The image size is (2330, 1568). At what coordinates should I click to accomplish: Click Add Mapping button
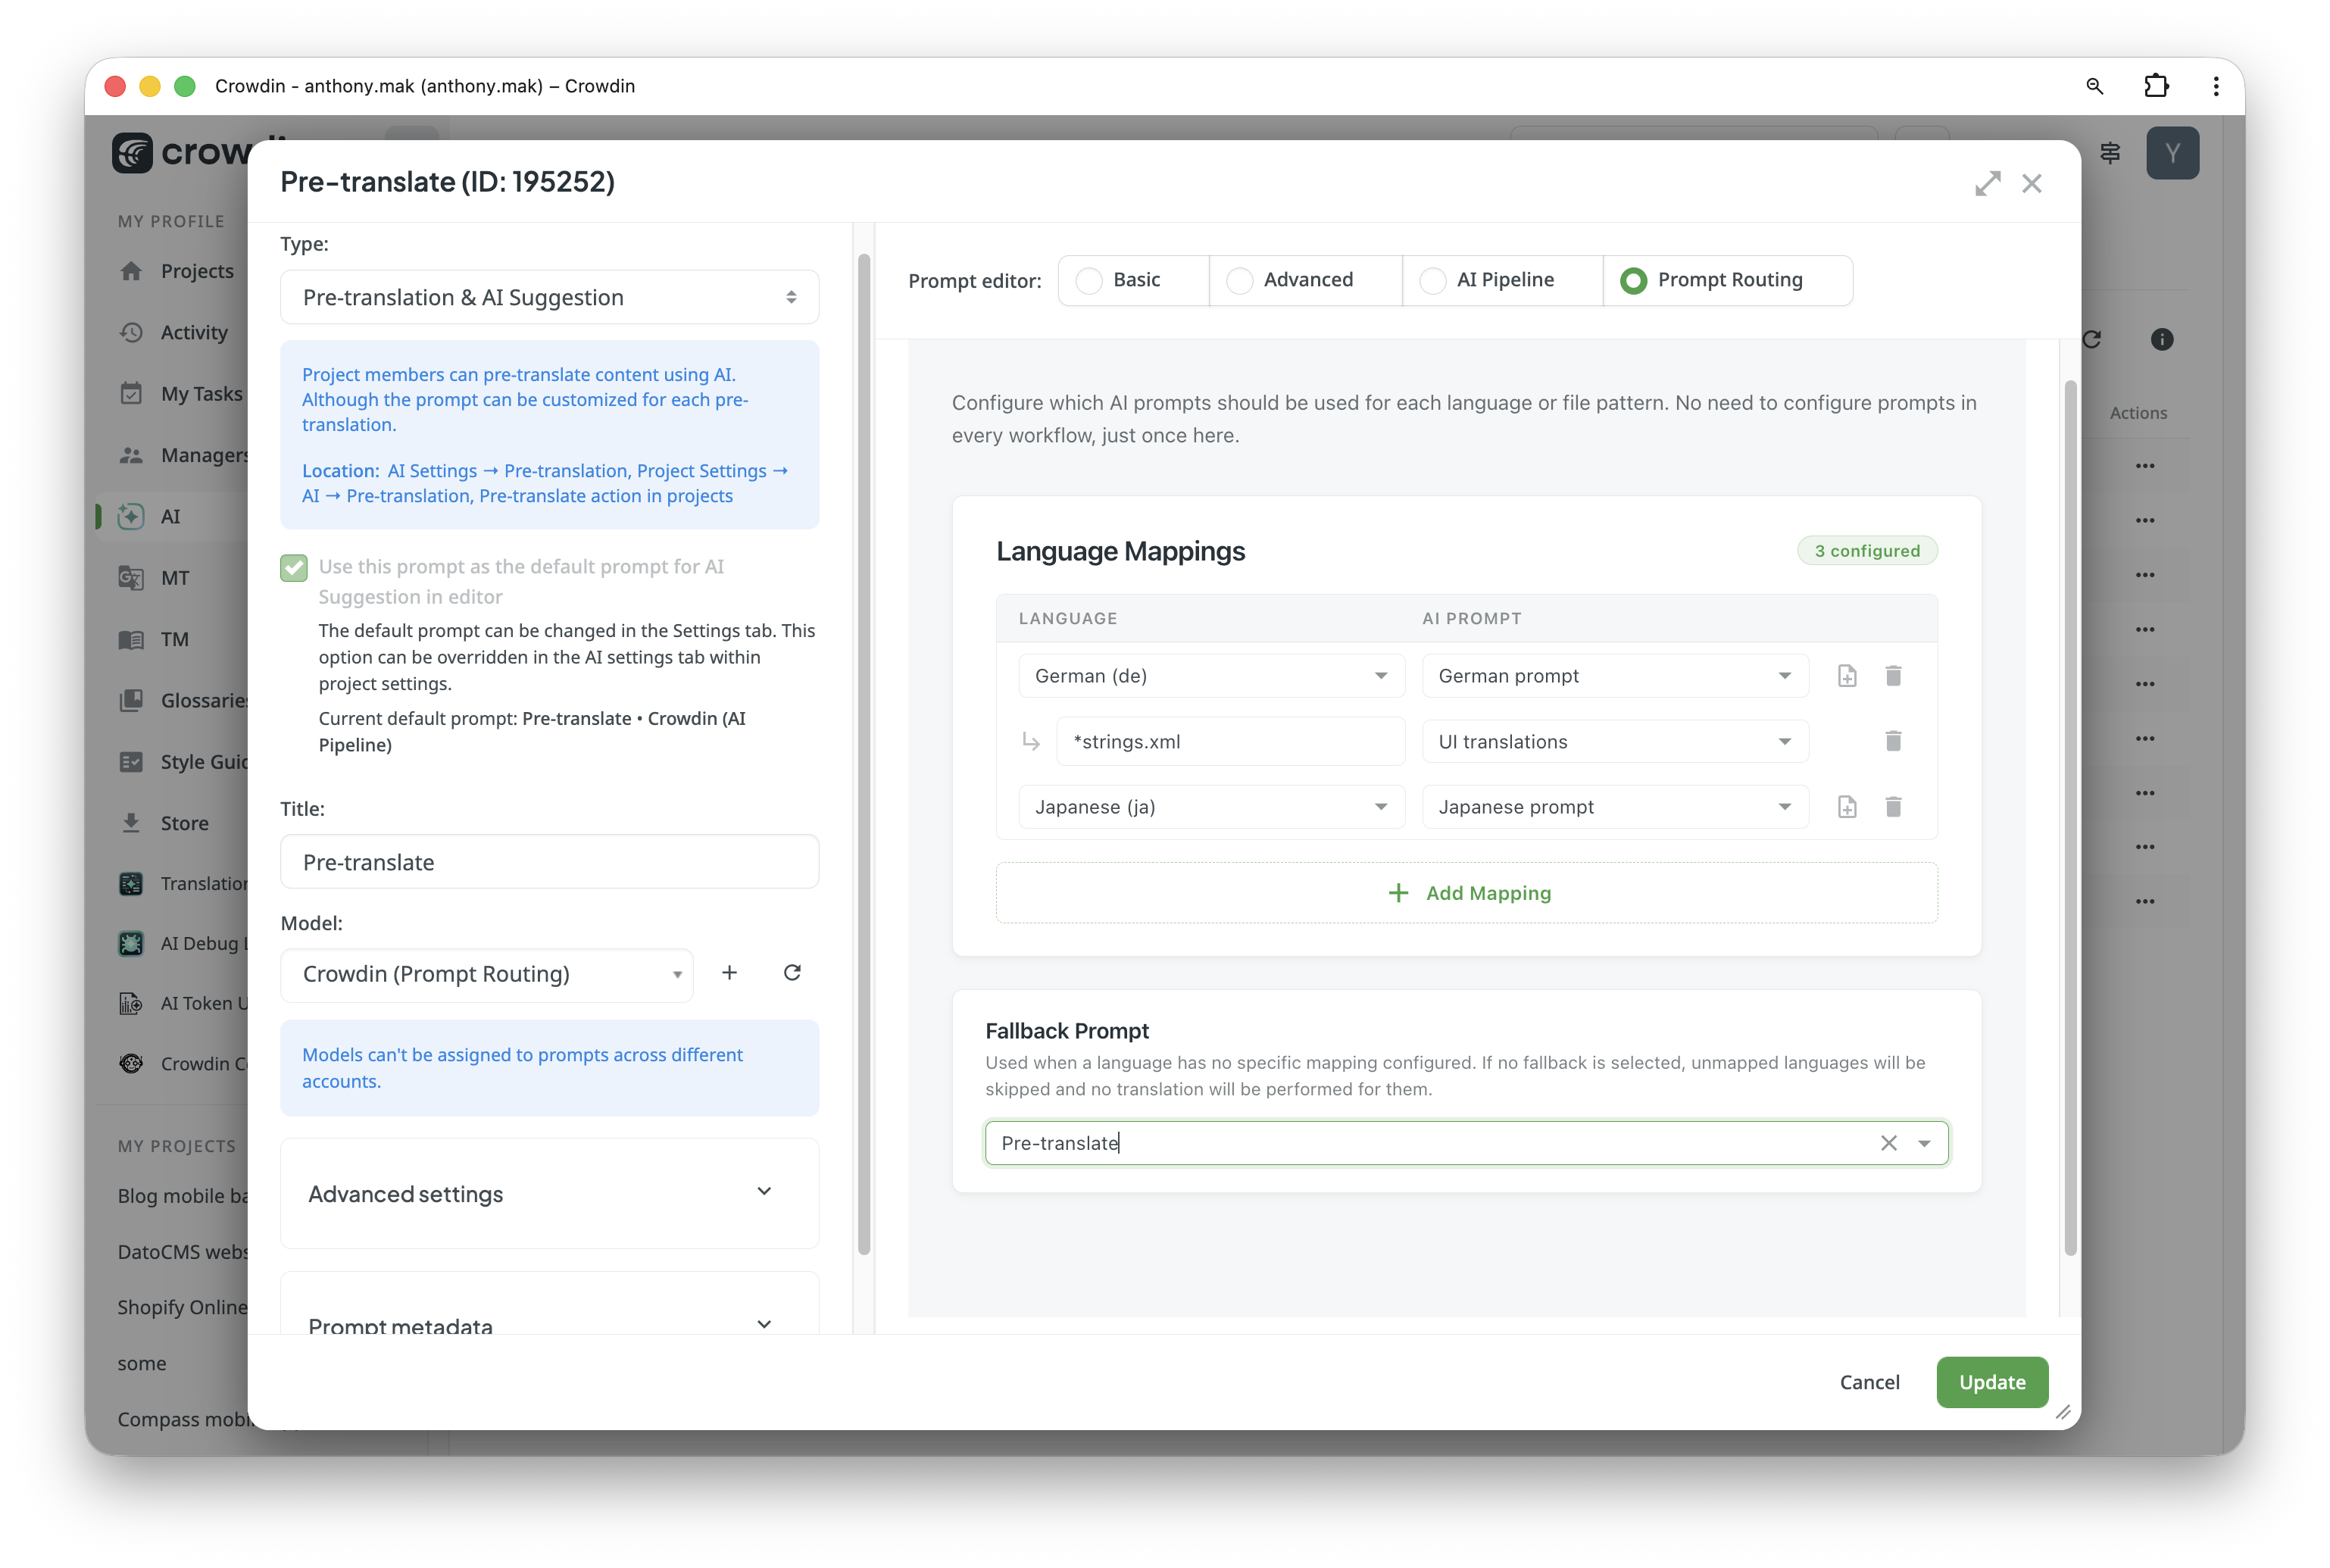coord(1466,893)
